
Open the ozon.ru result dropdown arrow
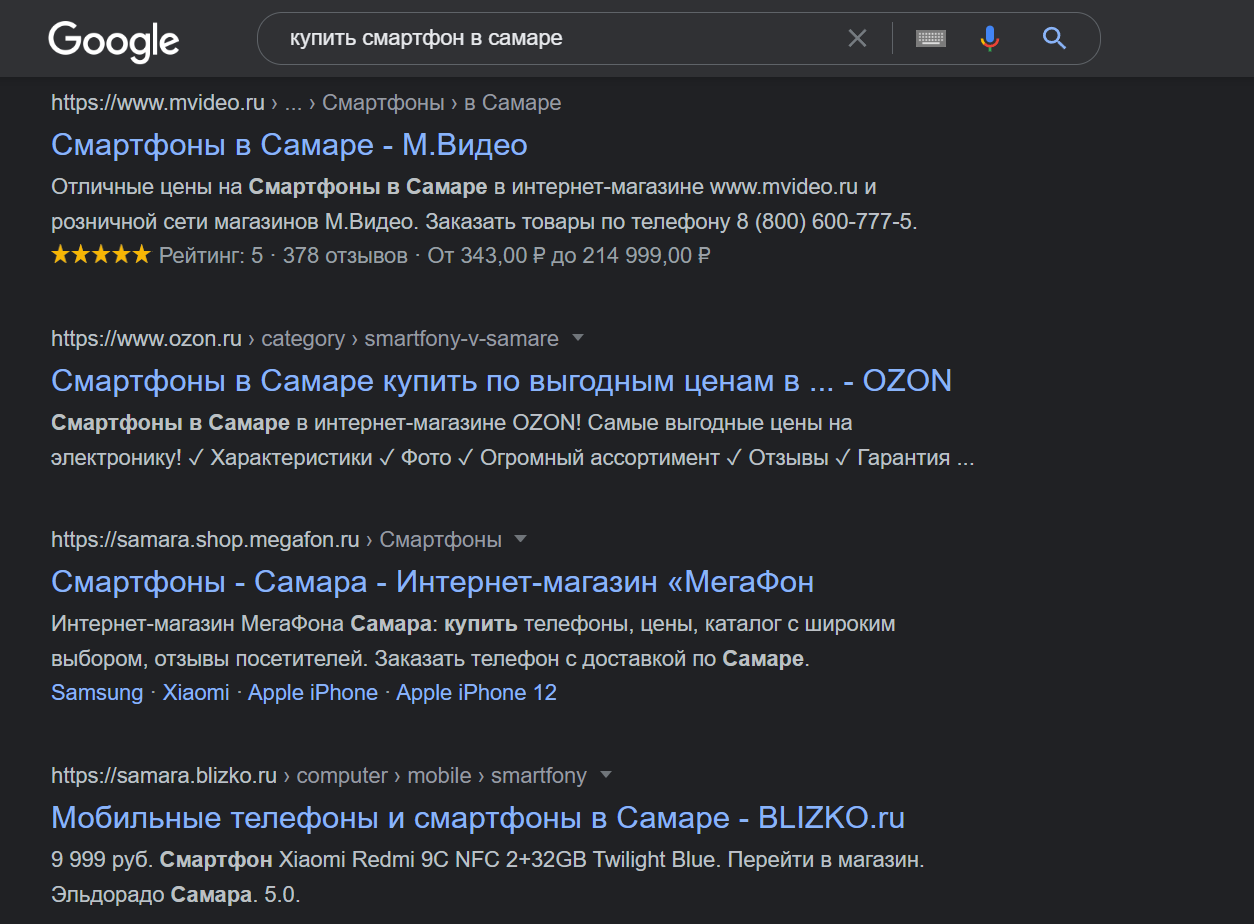[x=577, y=338]
